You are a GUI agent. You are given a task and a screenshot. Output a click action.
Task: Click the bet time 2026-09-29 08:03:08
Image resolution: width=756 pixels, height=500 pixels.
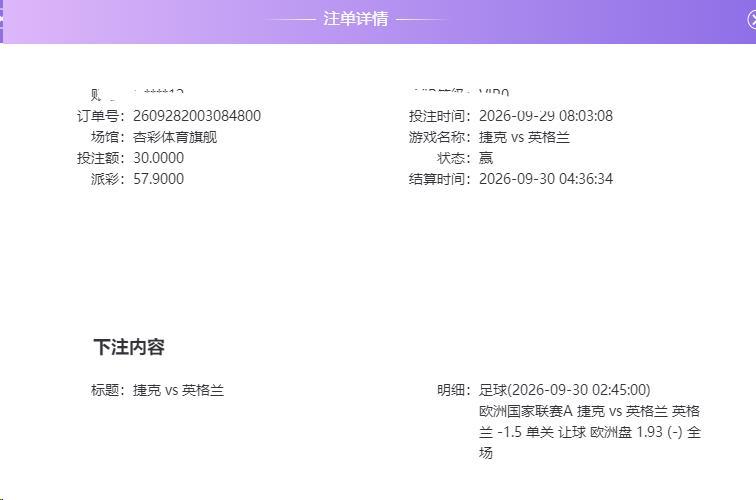546,116
